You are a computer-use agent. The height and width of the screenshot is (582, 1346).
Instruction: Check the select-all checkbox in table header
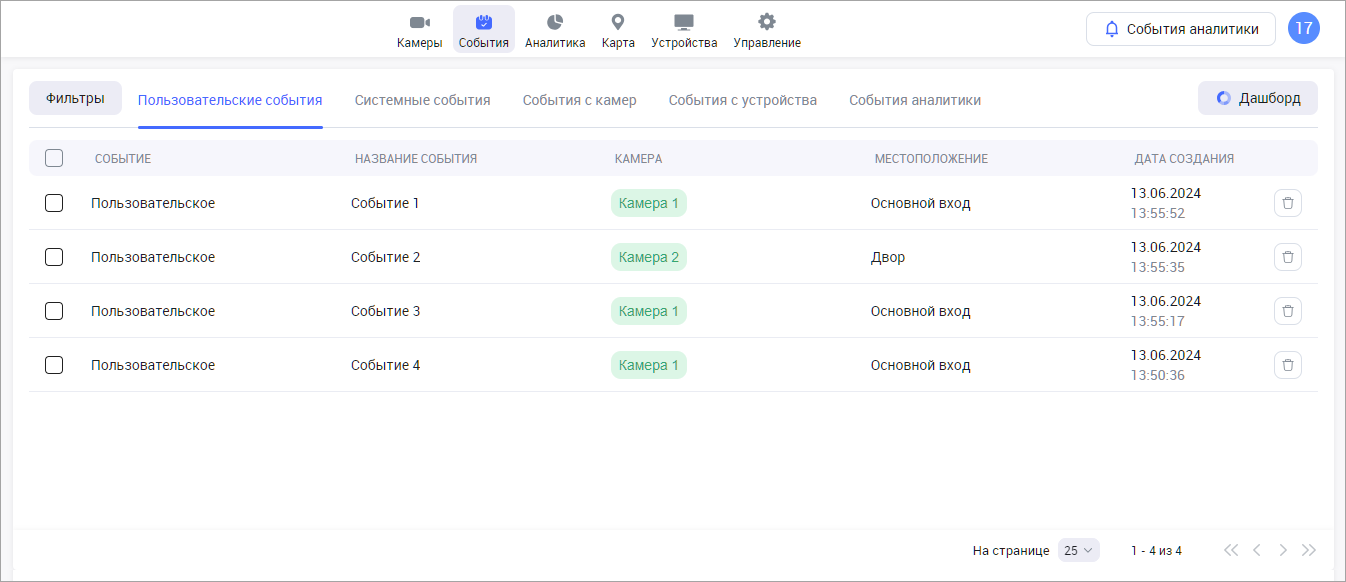point(54,158)
